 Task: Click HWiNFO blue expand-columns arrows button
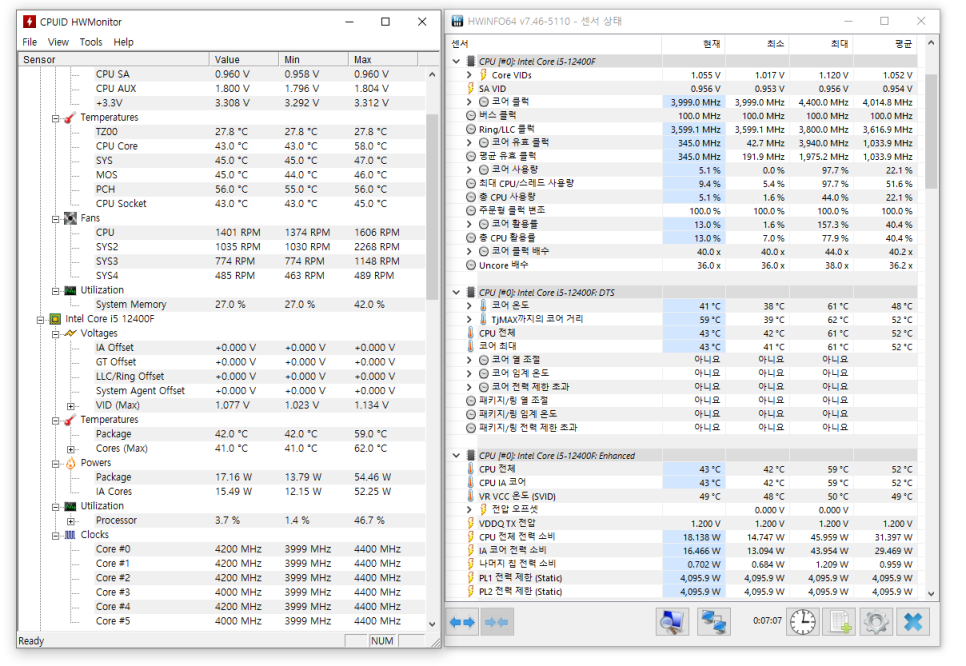coord(462,622)
